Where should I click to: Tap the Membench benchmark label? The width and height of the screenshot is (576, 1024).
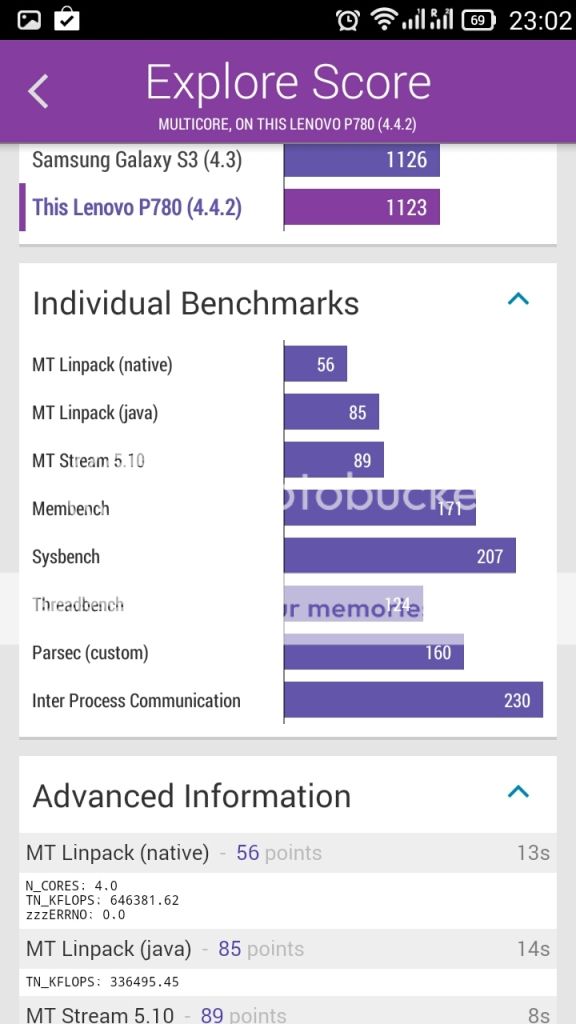point(71,509)
